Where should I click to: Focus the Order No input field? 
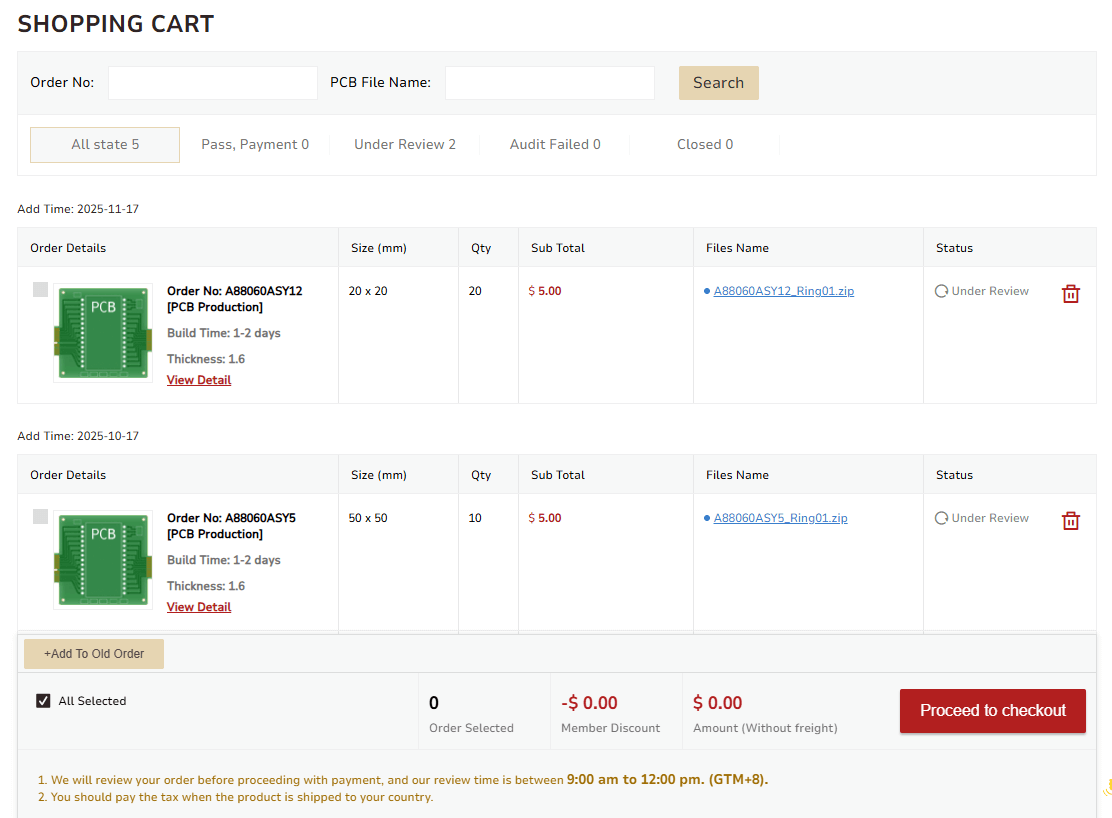[212, 83]
